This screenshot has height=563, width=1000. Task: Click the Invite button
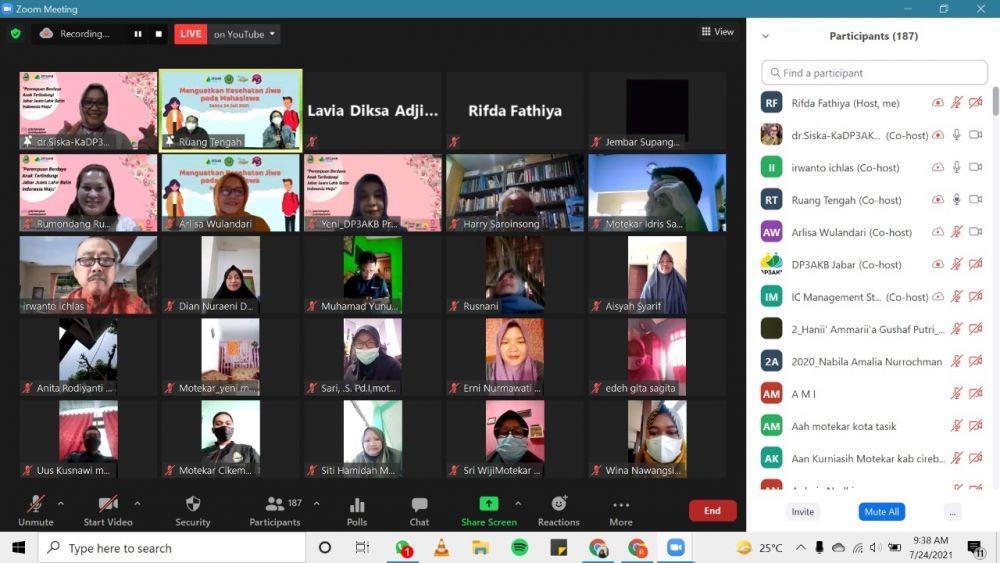coord(802,512)
